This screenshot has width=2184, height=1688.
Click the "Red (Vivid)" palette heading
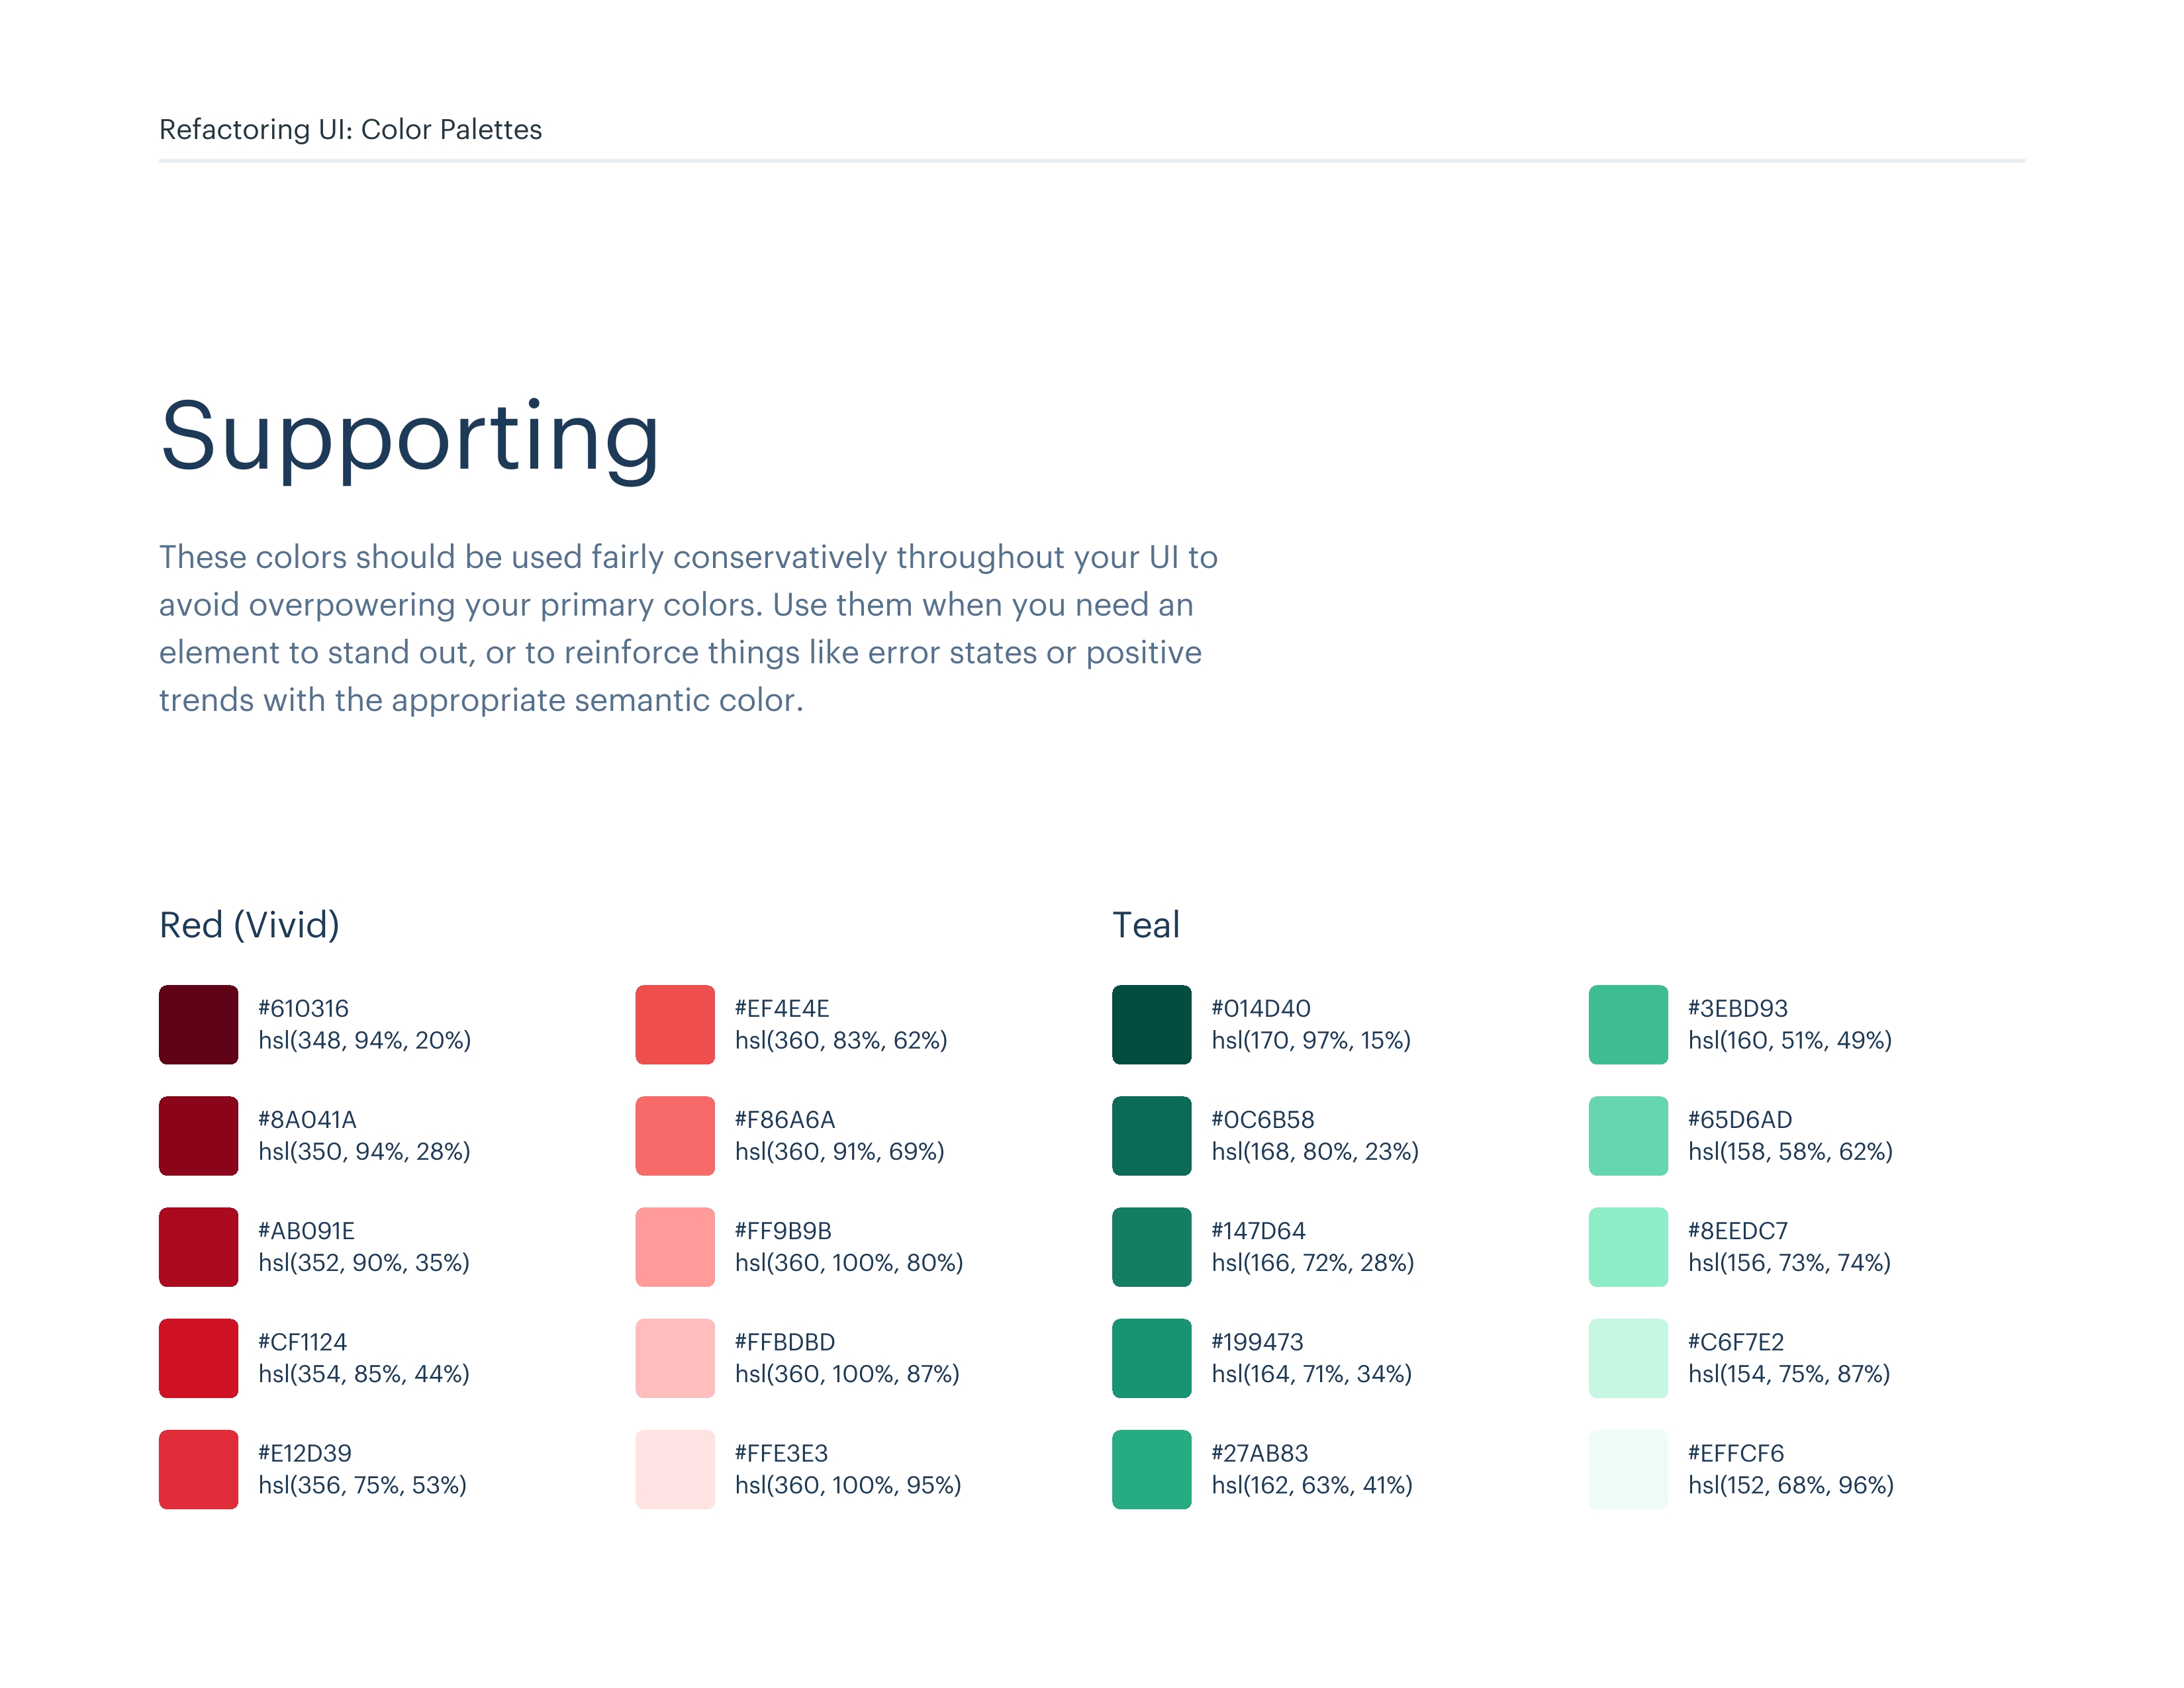tap(249, 925)
